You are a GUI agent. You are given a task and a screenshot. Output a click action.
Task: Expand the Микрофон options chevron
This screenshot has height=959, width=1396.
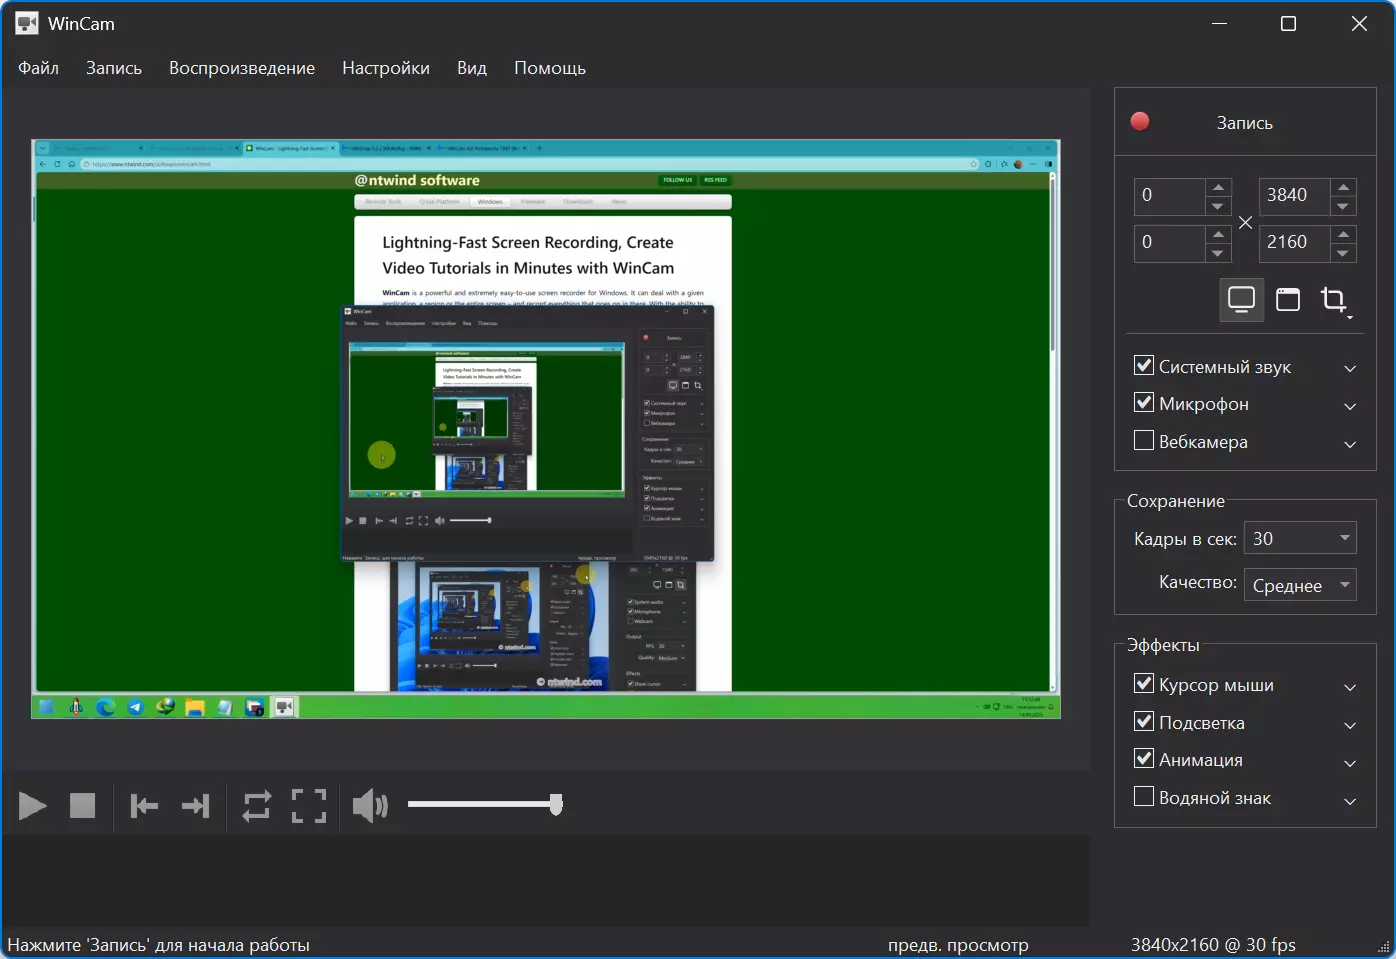(1350, 406)
